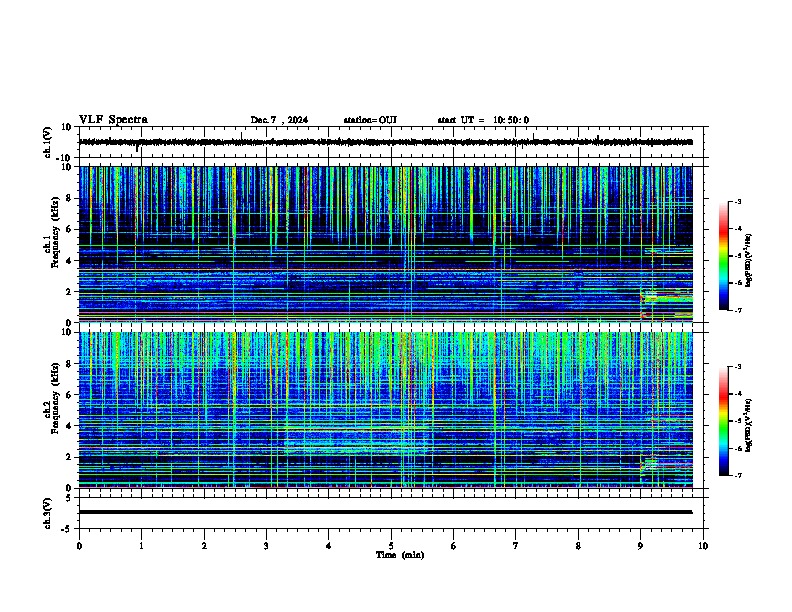Click the '6' kHz tick label of ch.2 spectrogram
Screen dimensions: 792x612
pyautogui.click(x=69, y=395)
